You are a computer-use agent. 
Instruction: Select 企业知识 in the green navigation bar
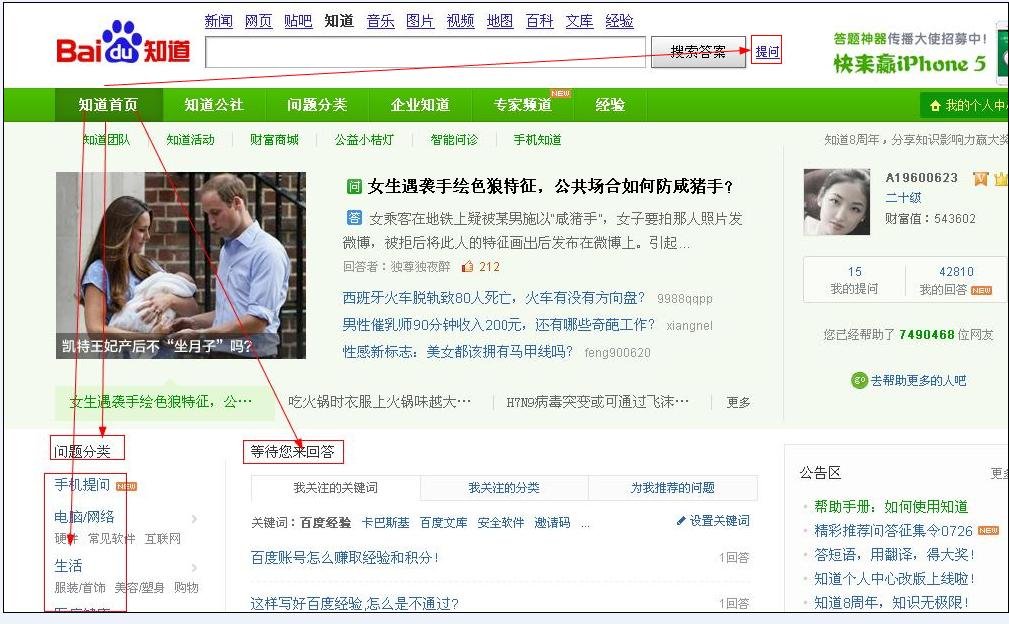click(419, 104)
